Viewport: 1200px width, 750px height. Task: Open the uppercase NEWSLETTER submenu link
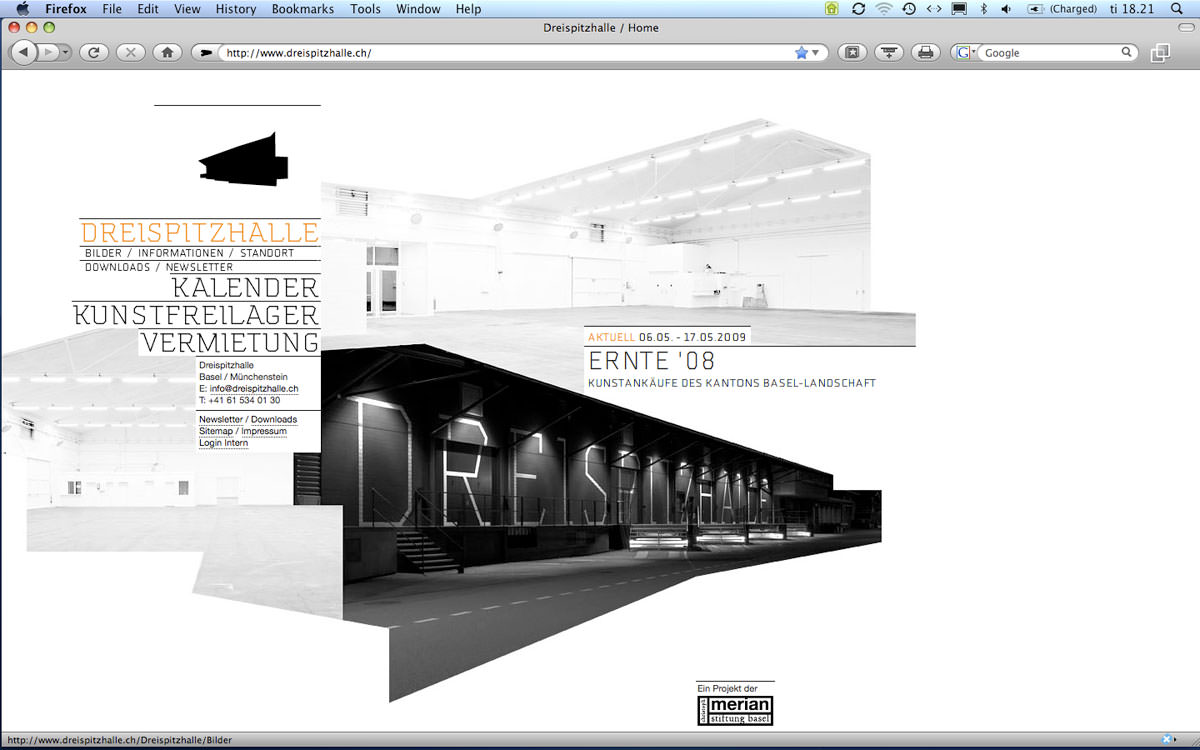point(199,267)
